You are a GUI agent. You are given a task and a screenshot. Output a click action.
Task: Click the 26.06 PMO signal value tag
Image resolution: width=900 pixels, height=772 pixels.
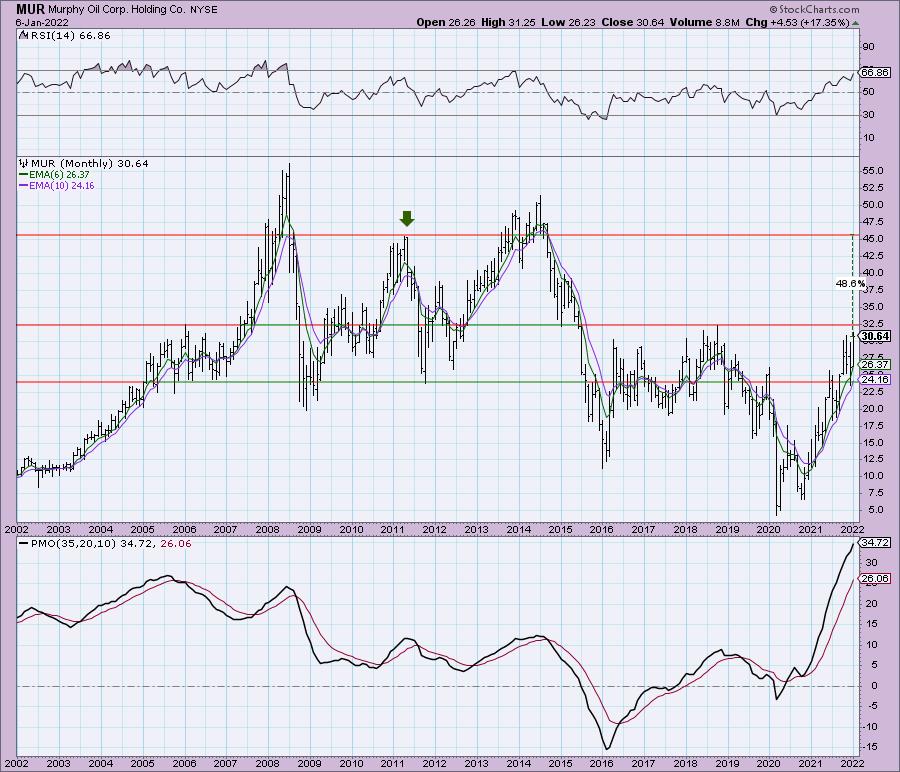tap(875, 579)
